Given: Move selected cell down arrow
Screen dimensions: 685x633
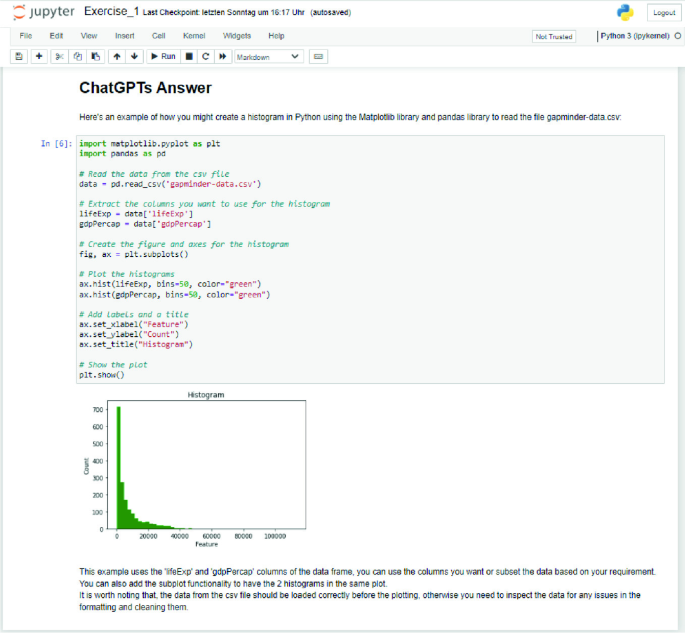Looking at the screenshot, I should 135,56.
